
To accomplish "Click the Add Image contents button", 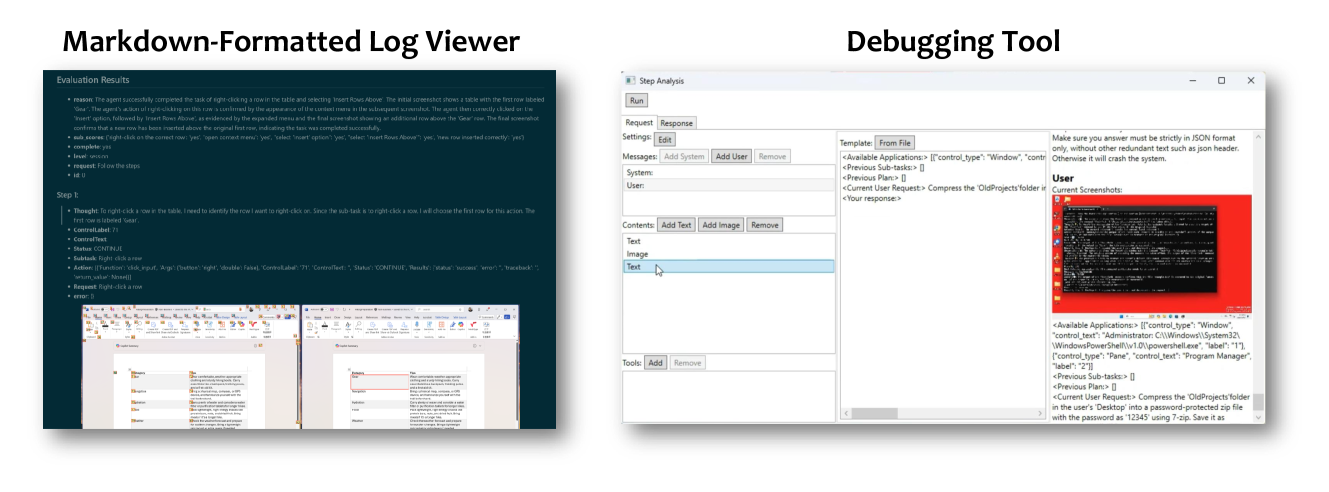I will 720,225.
